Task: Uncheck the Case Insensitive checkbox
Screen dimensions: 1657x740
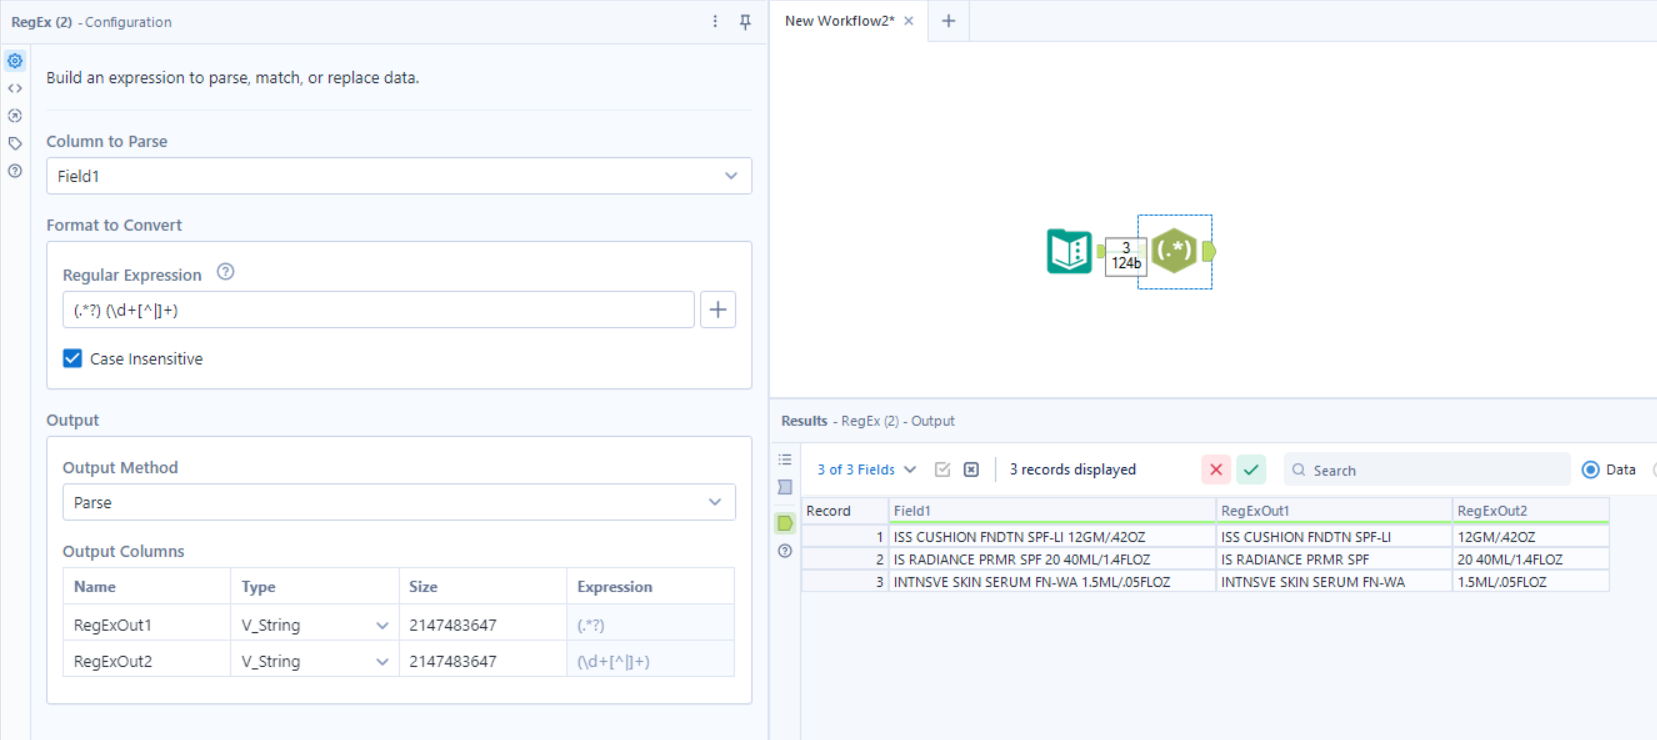Action: tap(72, 359)
